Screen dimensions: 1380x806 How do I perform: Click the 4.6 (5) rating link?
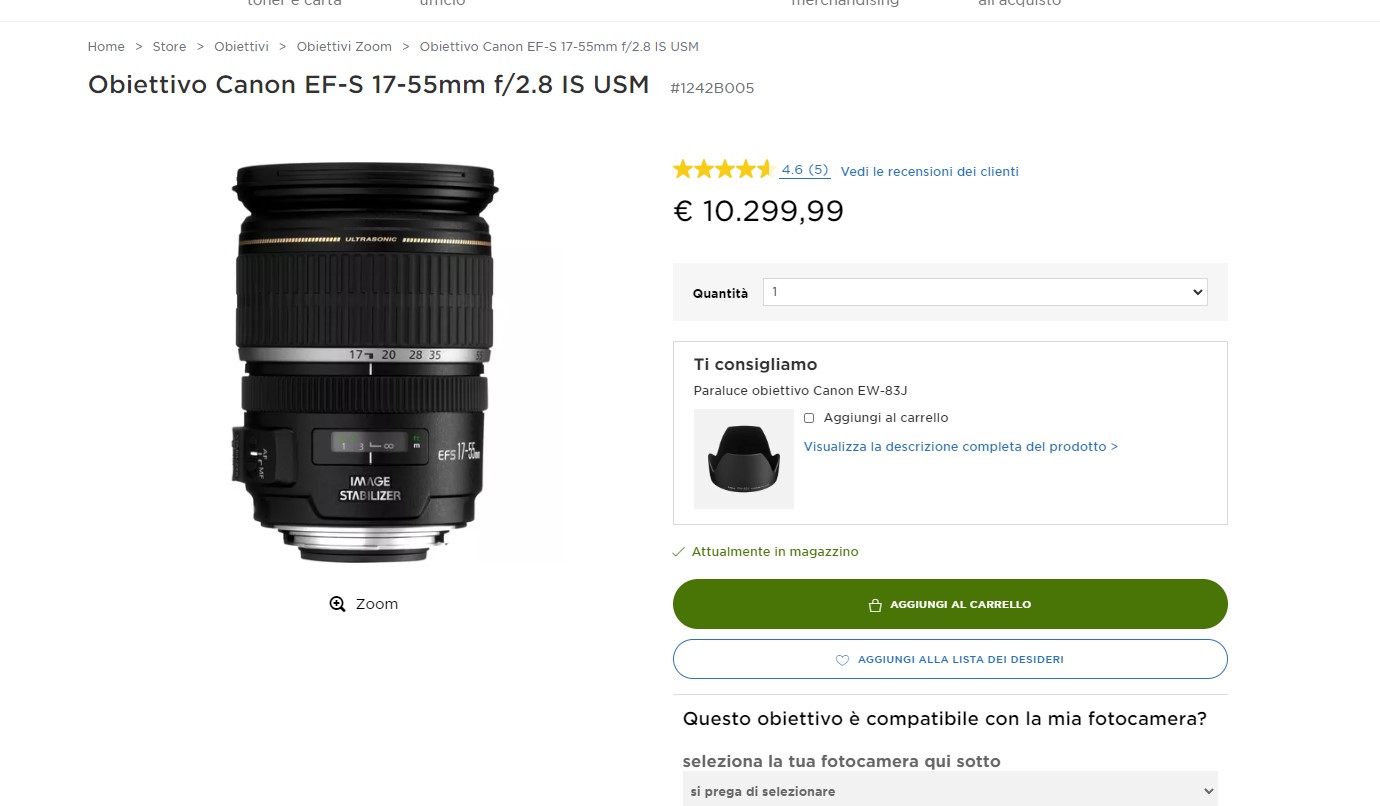pos(805,170)
